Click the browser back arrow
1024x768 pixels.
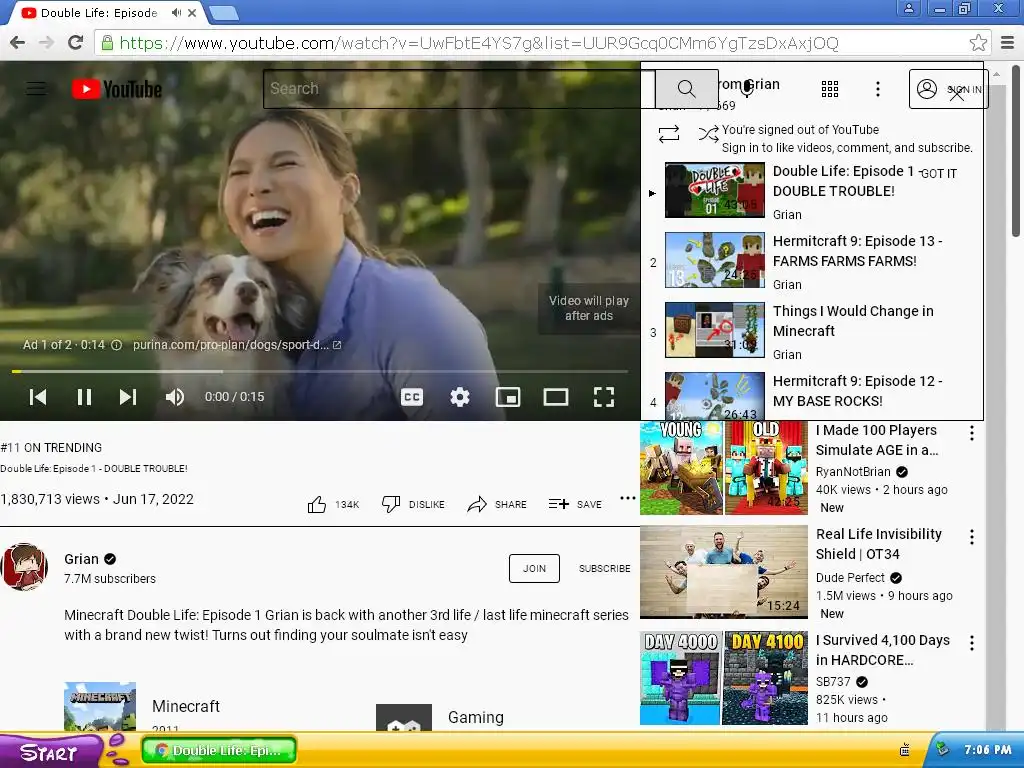[x=18, y=43]
